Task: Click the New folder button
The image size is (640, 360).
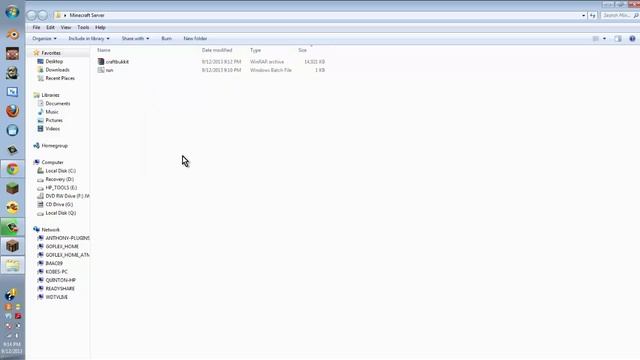Action: coord(195,39)
